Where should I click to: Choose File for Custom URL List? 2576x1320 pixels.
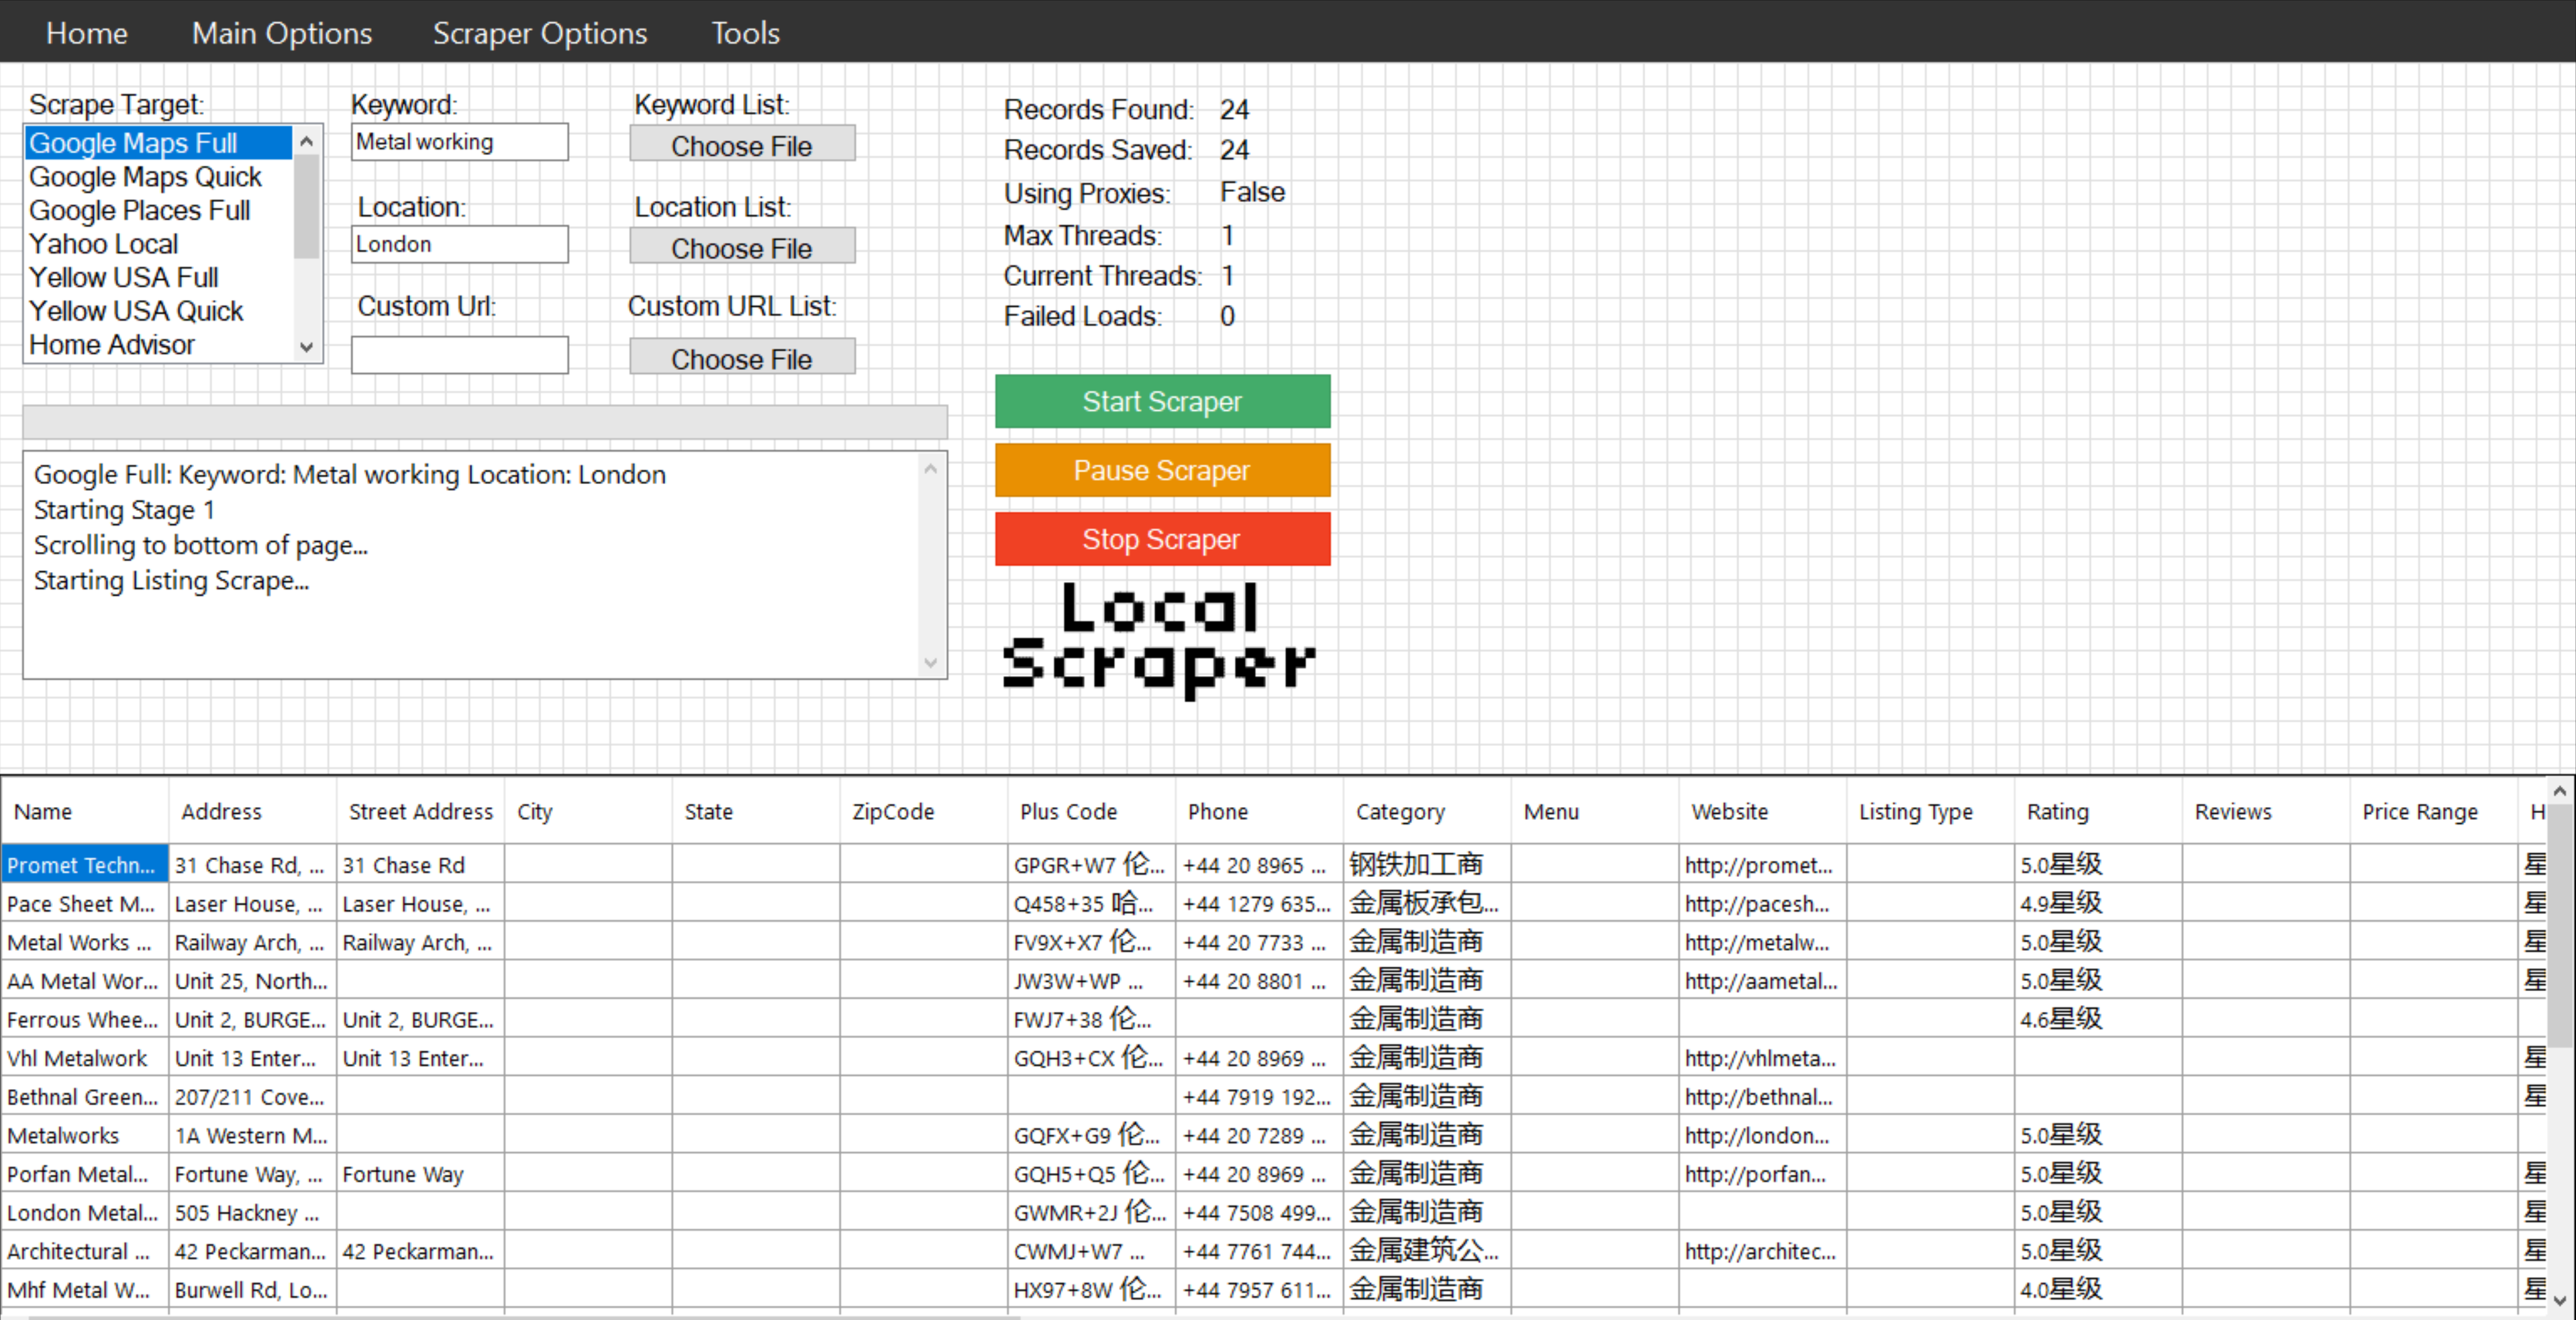(x=742, y=357)
